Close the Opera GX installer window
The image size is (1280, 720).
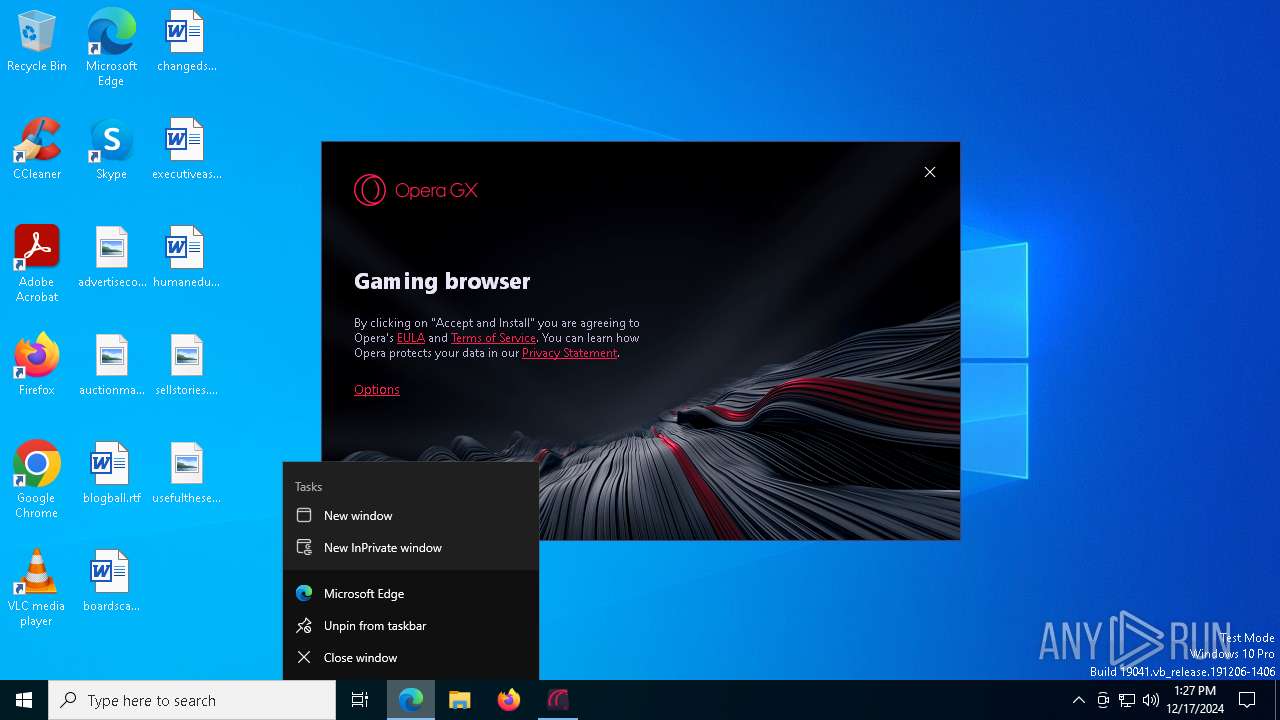tap(930, 172)
